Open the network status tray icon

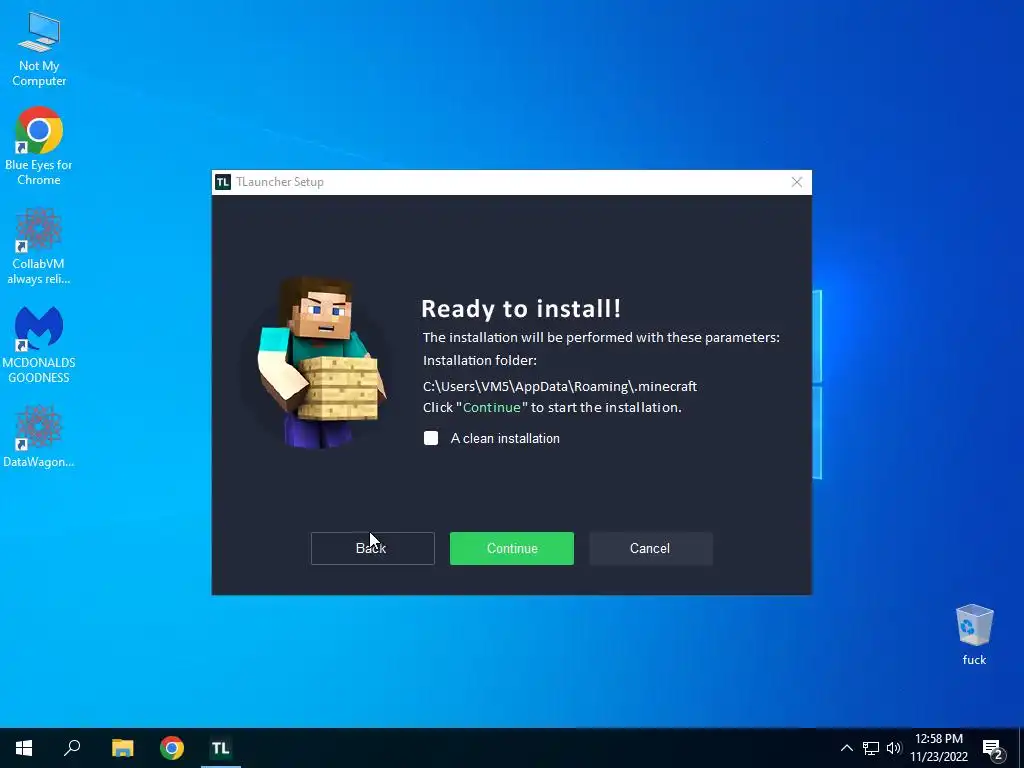pyautogui.click(x=871, y=748)
